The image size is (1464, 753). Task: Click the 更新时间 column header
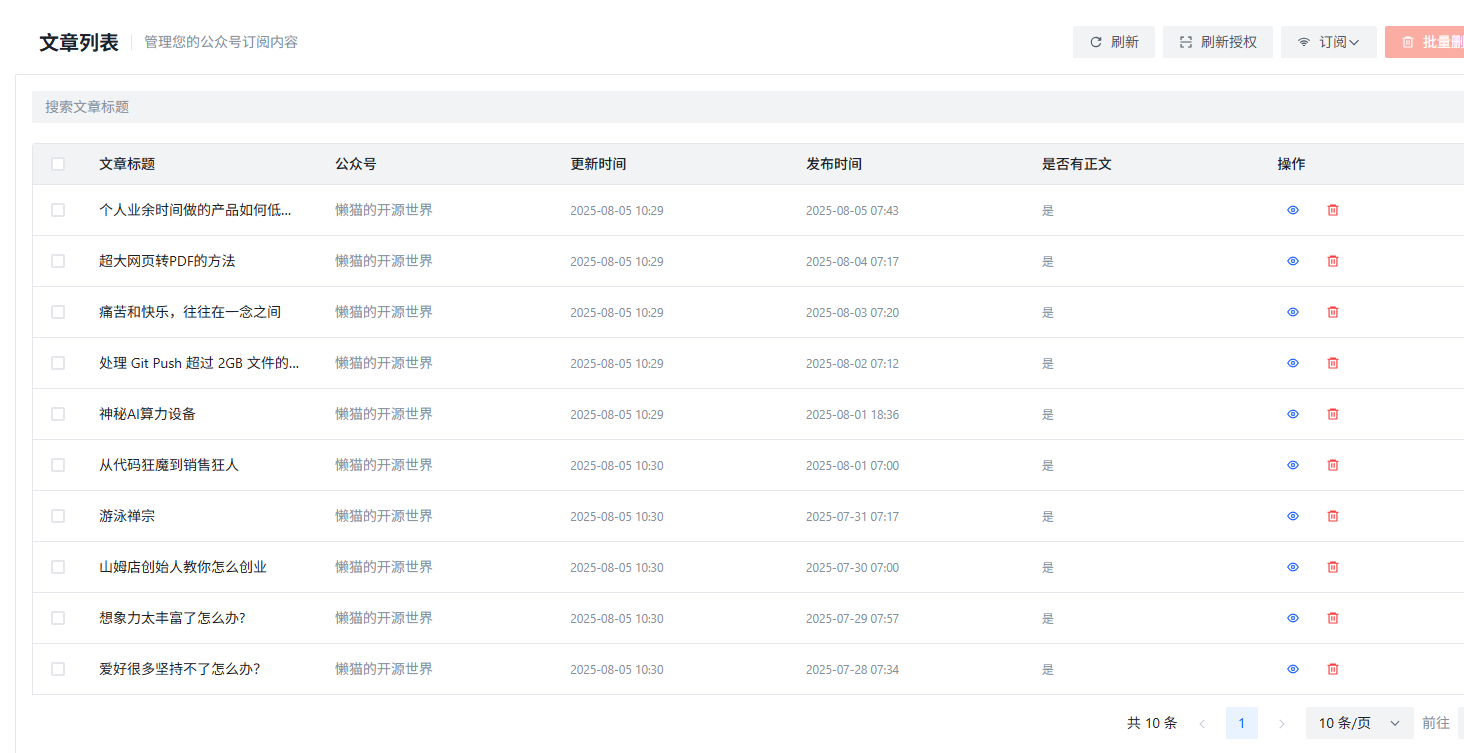coord(598,164)
